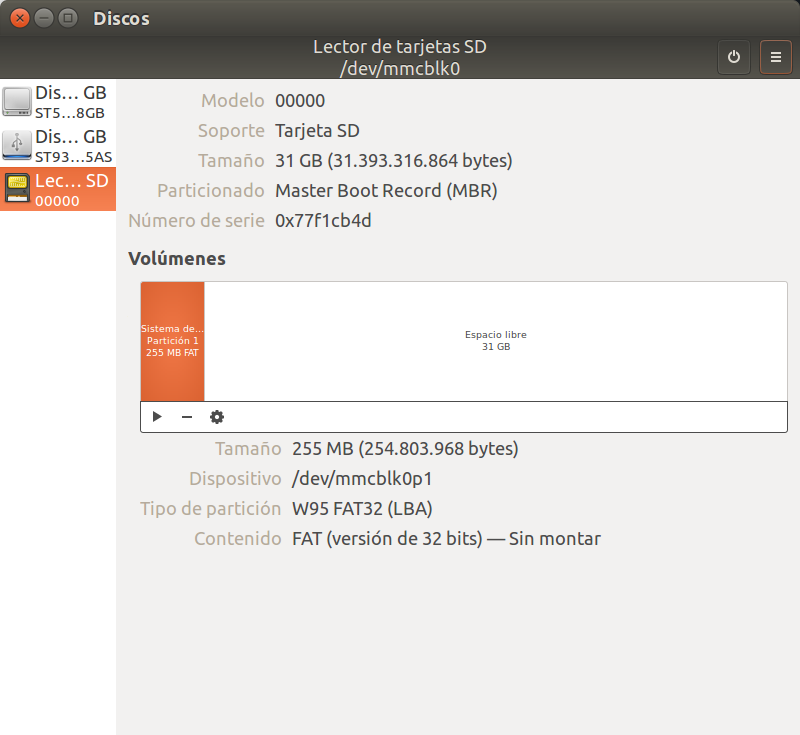Select the USB disk ST93...5AS
This screenshot has width=800, height=735.
[58, 145]
